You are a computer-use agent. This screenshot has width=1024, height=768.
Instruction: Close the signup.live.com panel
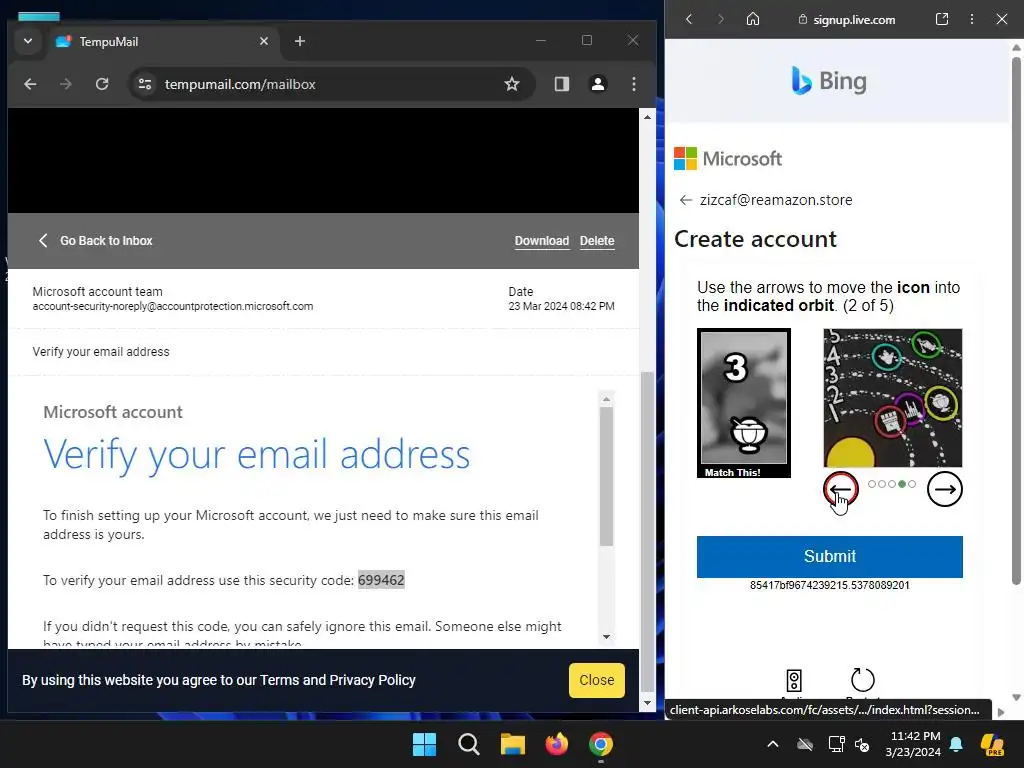[x=1002, y=19]
